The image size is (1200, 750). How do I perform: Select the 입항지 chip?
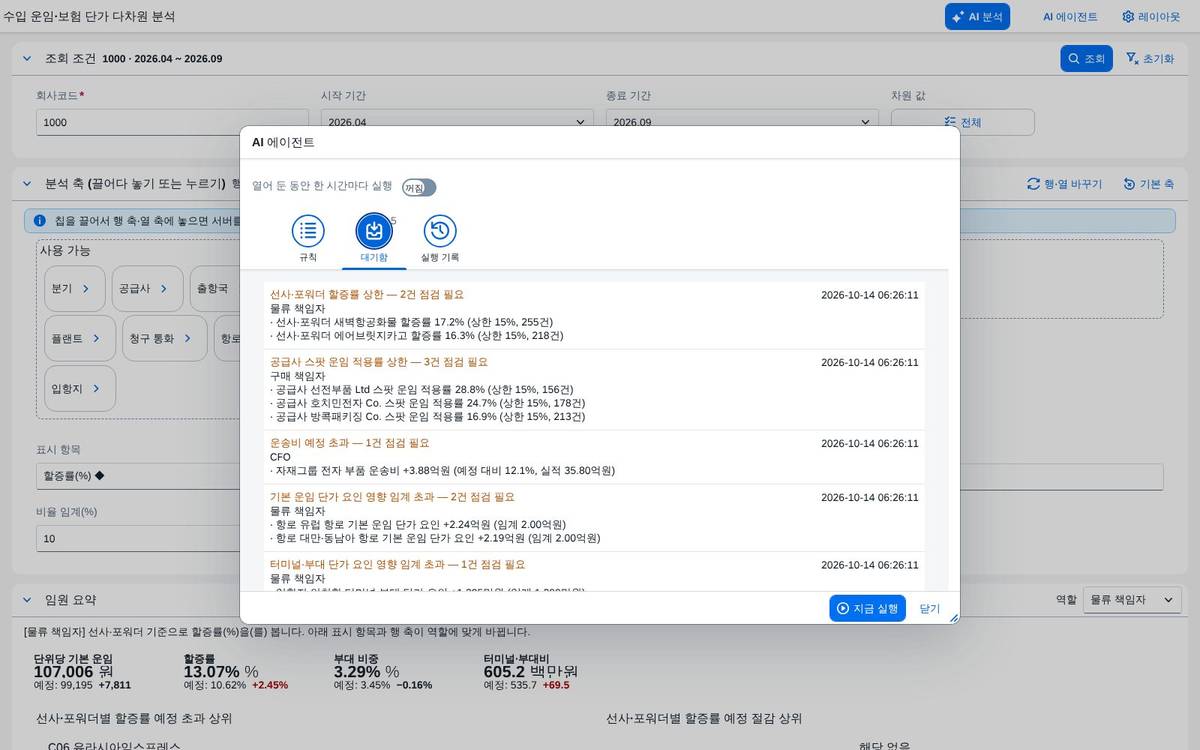pos(79,388)
